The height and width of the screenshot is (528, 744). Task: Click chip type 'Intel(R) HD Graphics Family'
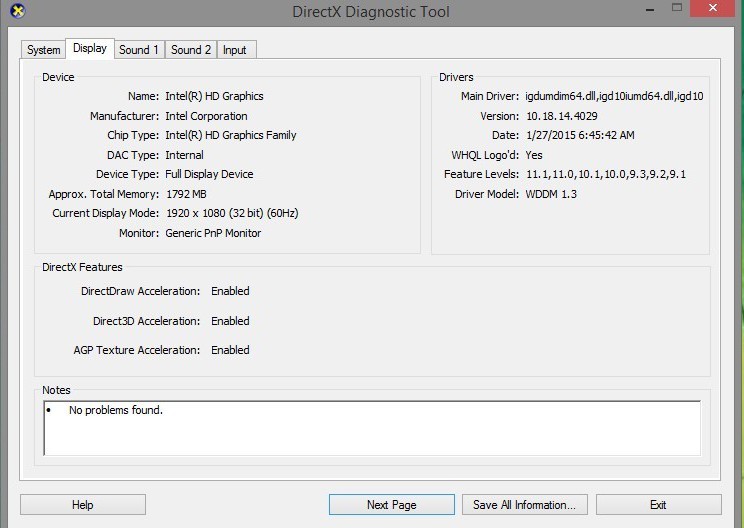point(231,135)
